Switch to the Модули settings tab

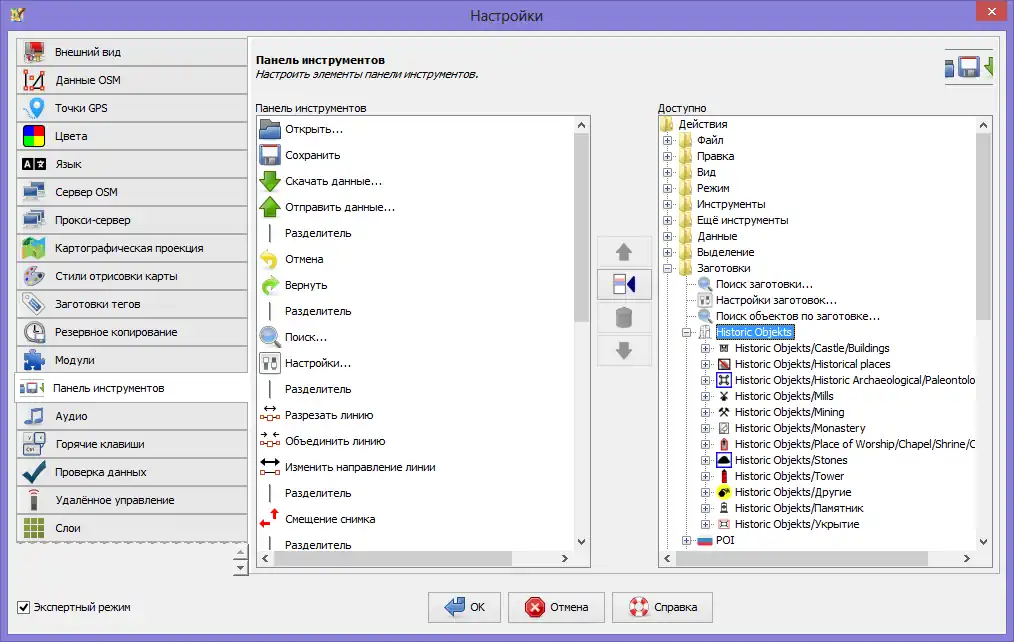point(131,360)
